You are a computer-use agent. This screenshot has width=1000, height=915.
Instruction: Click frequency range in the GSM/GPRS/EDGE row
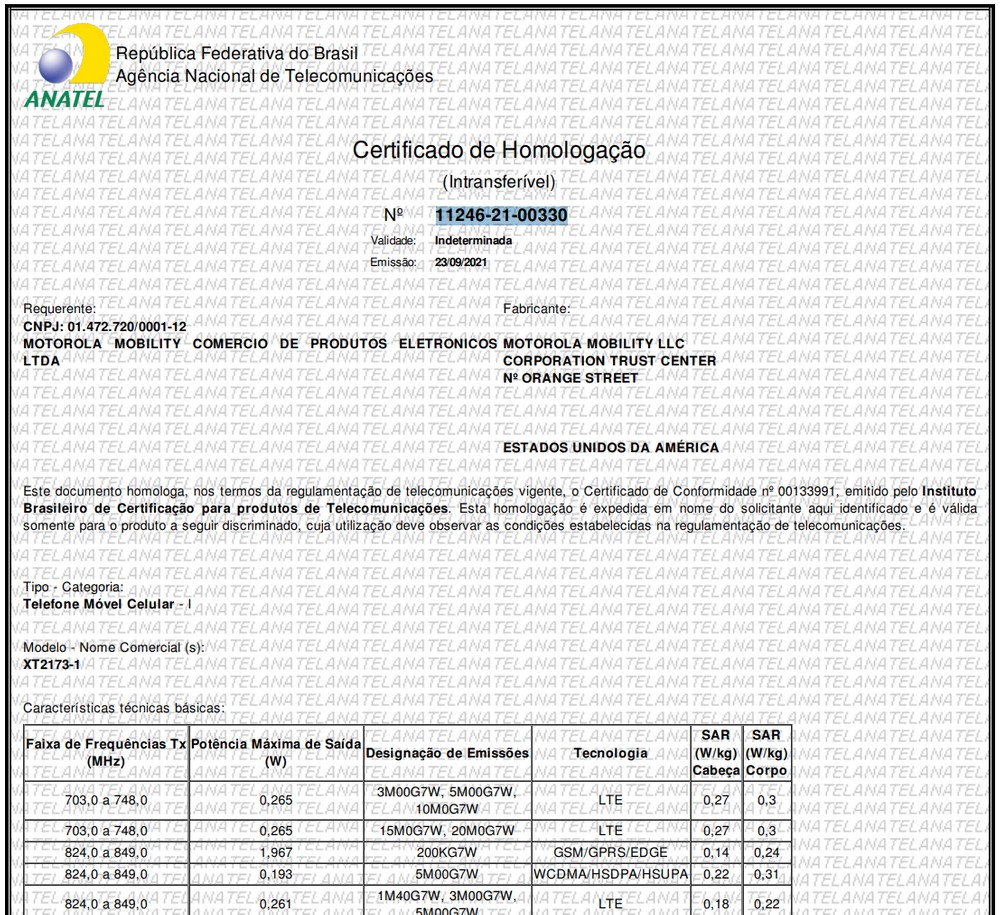tap(106, 853)
